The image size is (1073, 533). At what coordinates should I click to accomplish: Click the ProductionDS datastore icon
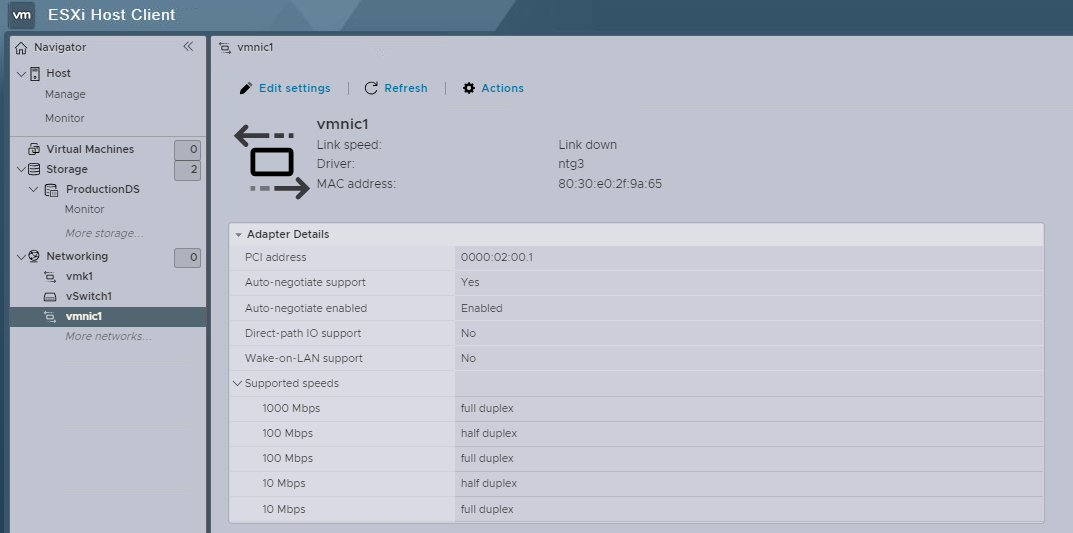click(x=51, y=190)
